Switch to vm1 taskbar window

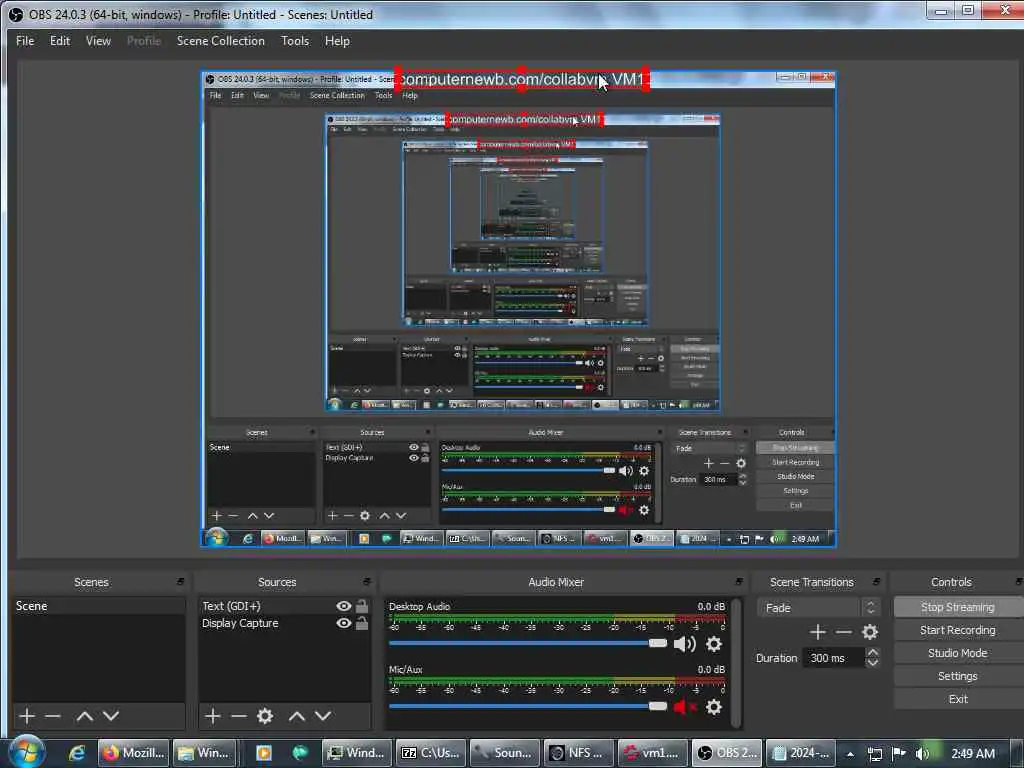tap(654, 753)
